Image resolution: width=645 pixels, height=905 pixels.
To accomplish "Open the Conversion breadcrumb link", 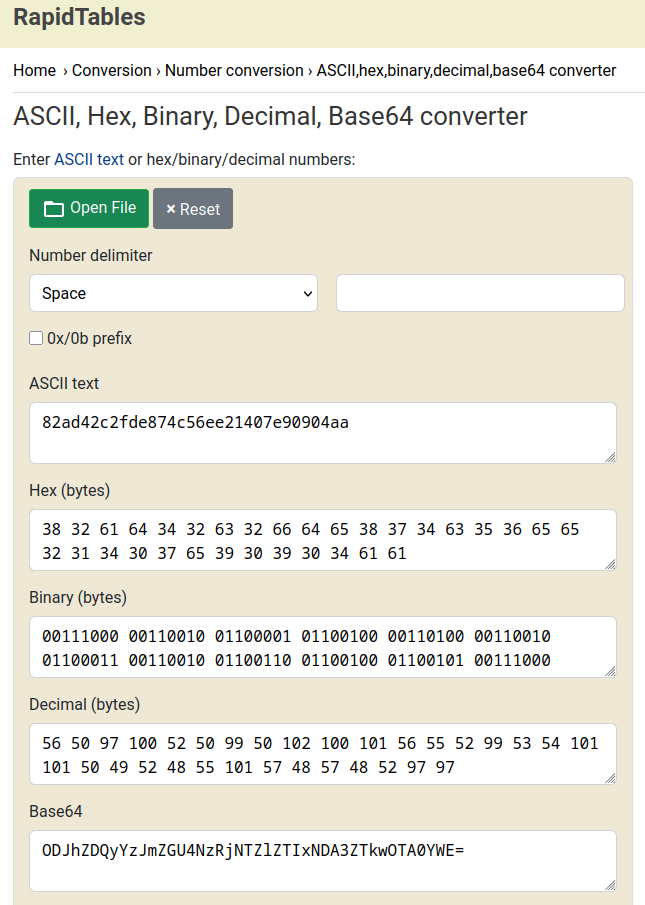I will click(112, 70).
